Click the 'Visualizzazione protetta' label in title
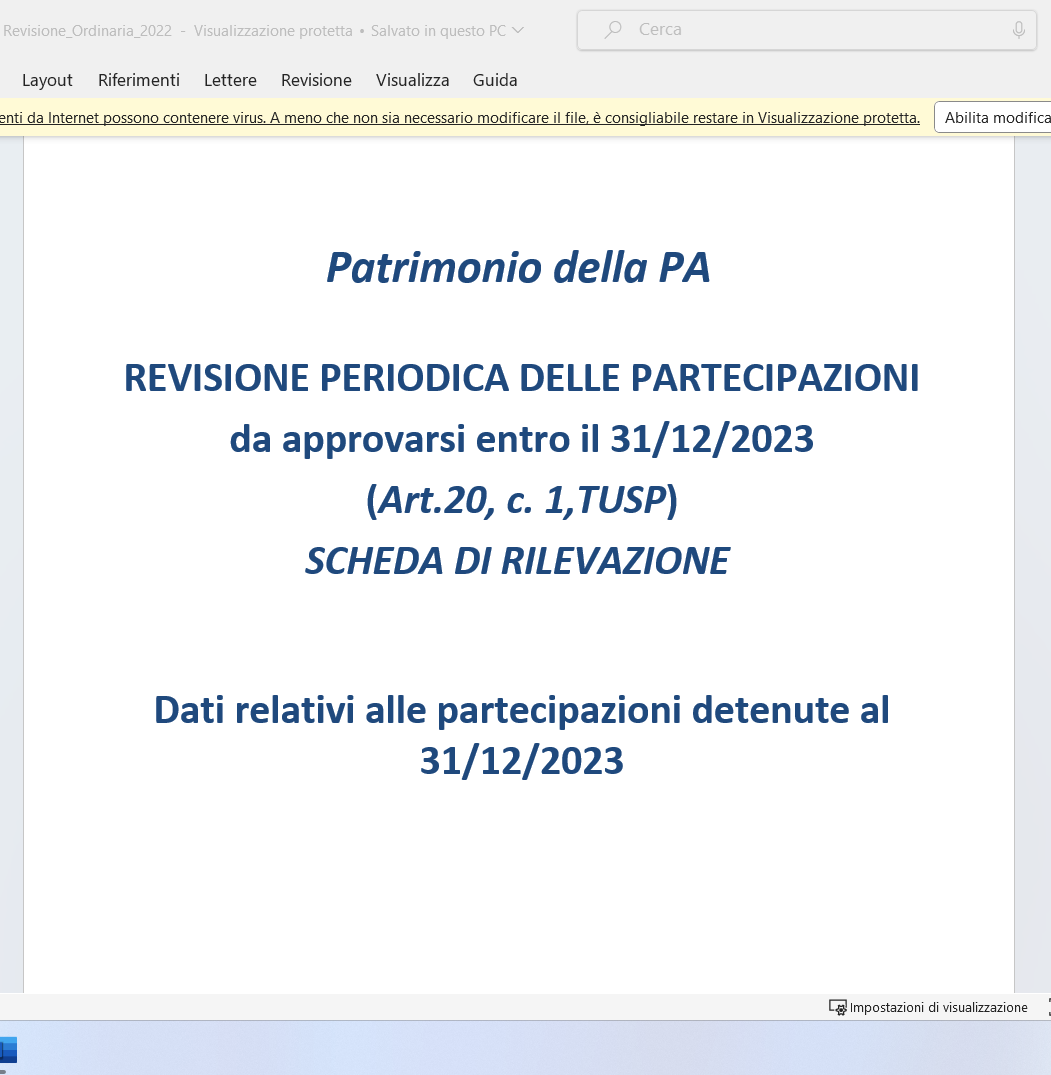This screenshot has width=1051, height=1075. [x=273, y=30]
